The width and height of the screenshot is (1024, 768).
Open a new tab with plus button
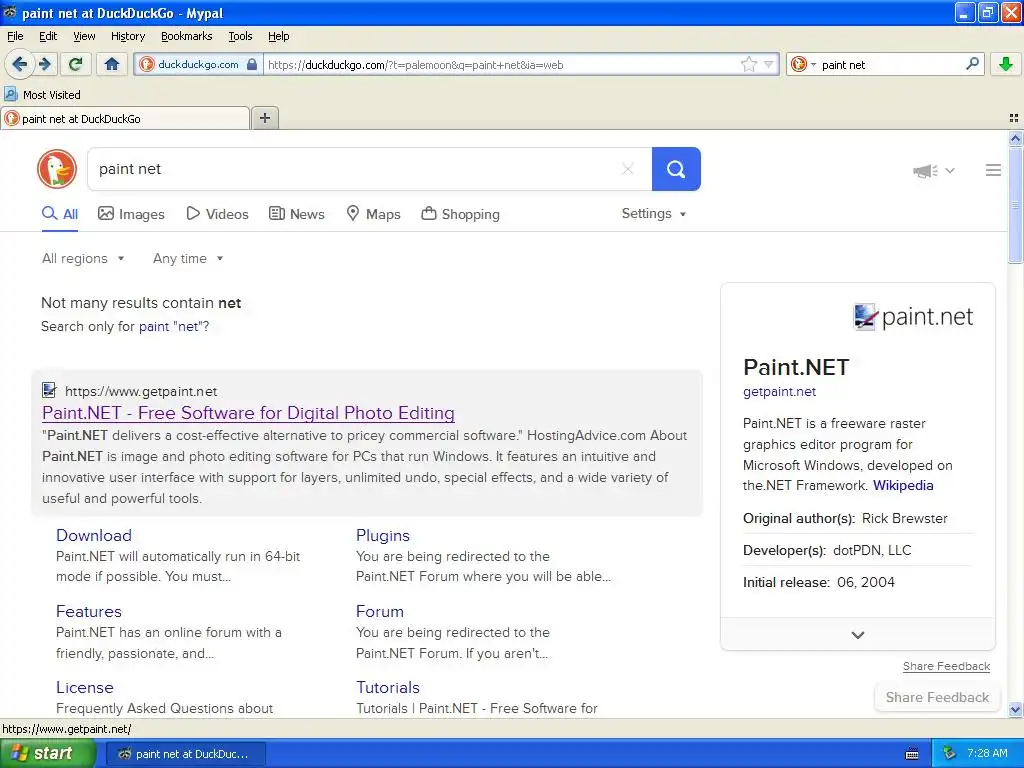pyautogui.click(x=264, y=118)
